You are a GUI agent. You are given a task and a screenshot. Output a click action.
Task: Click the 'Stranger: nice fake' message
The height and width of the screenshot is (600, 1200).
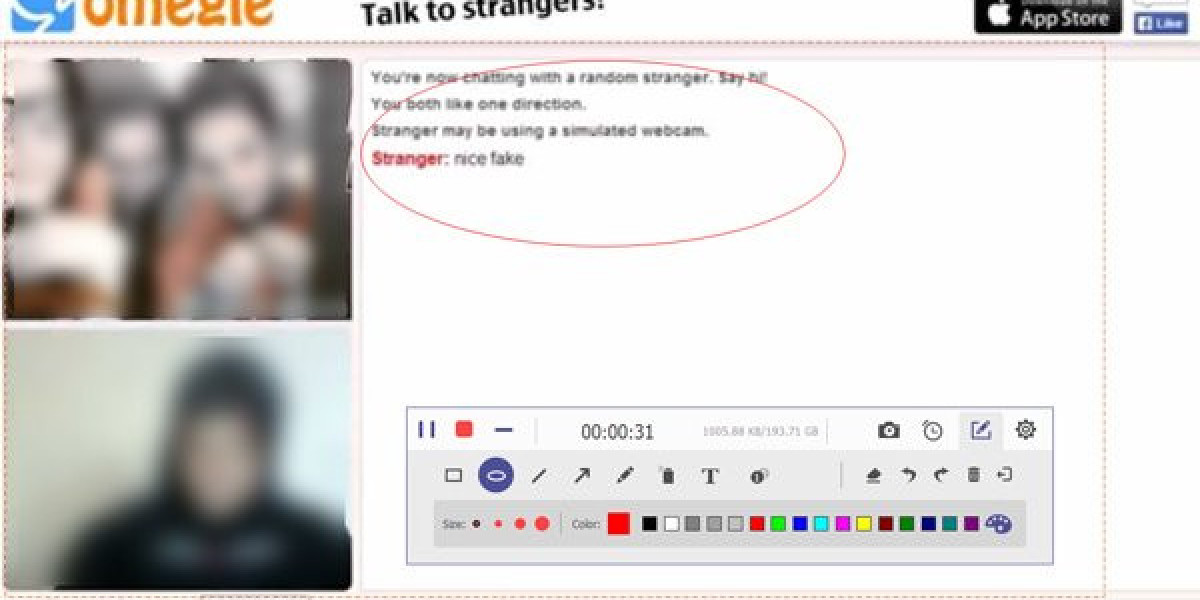448,158
